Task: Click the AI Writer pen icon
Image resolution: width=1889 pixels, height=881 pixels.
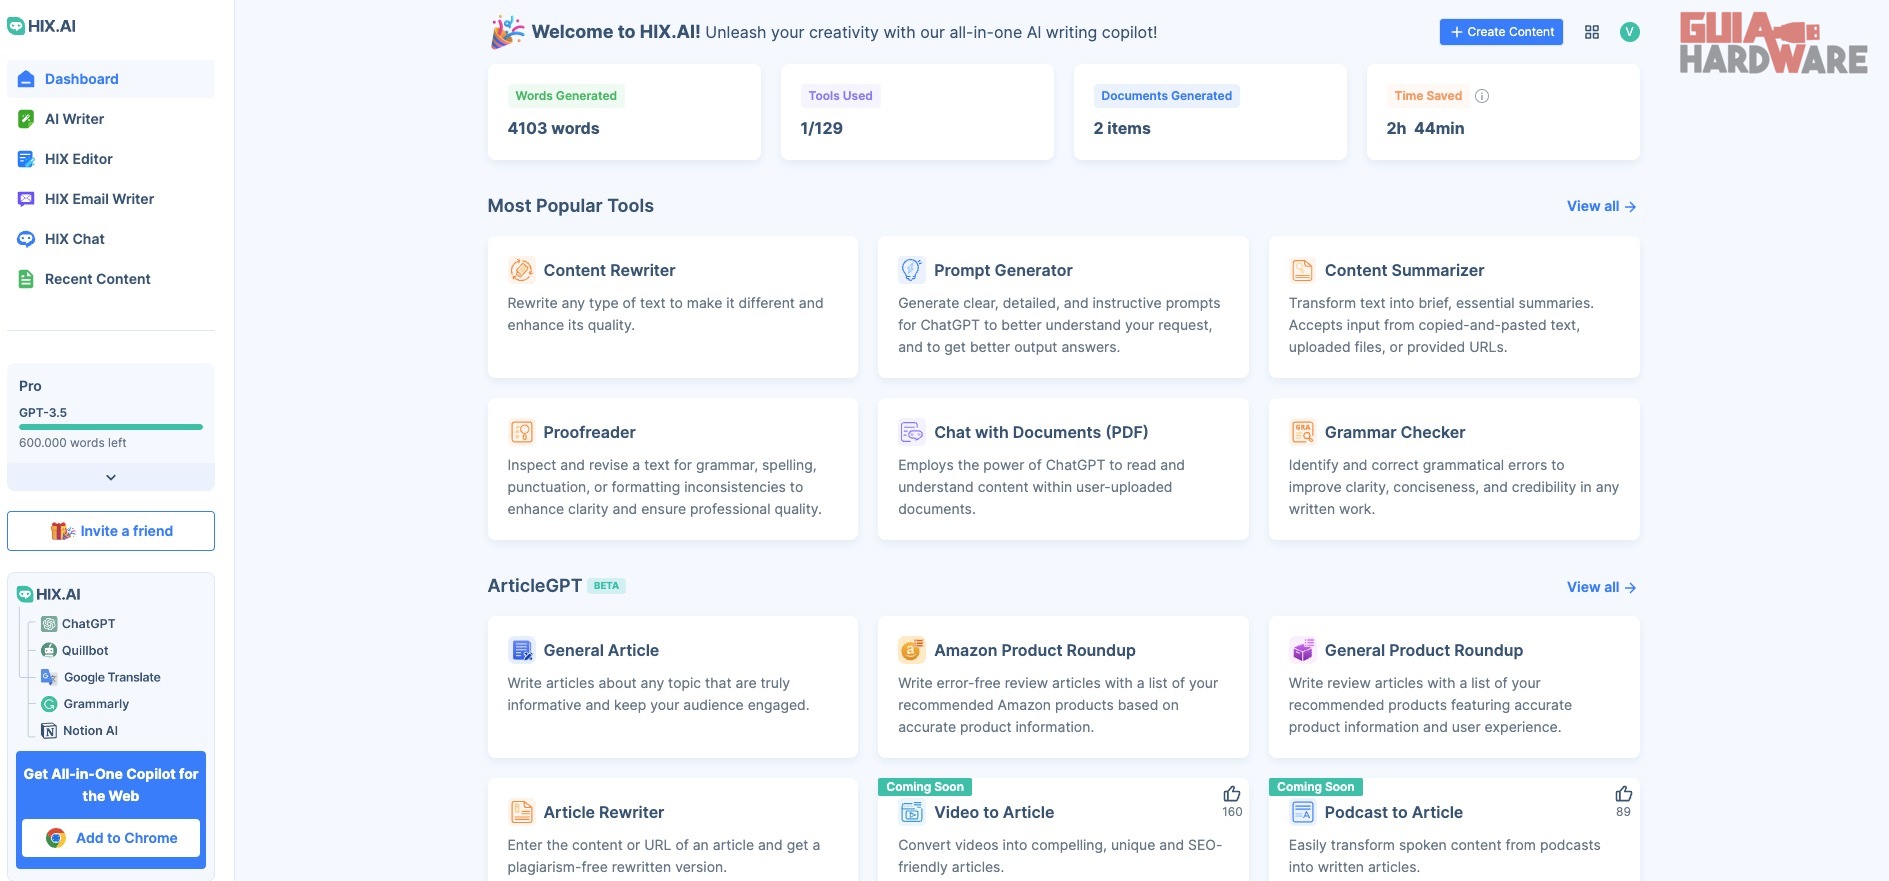Action: (26, 119)
